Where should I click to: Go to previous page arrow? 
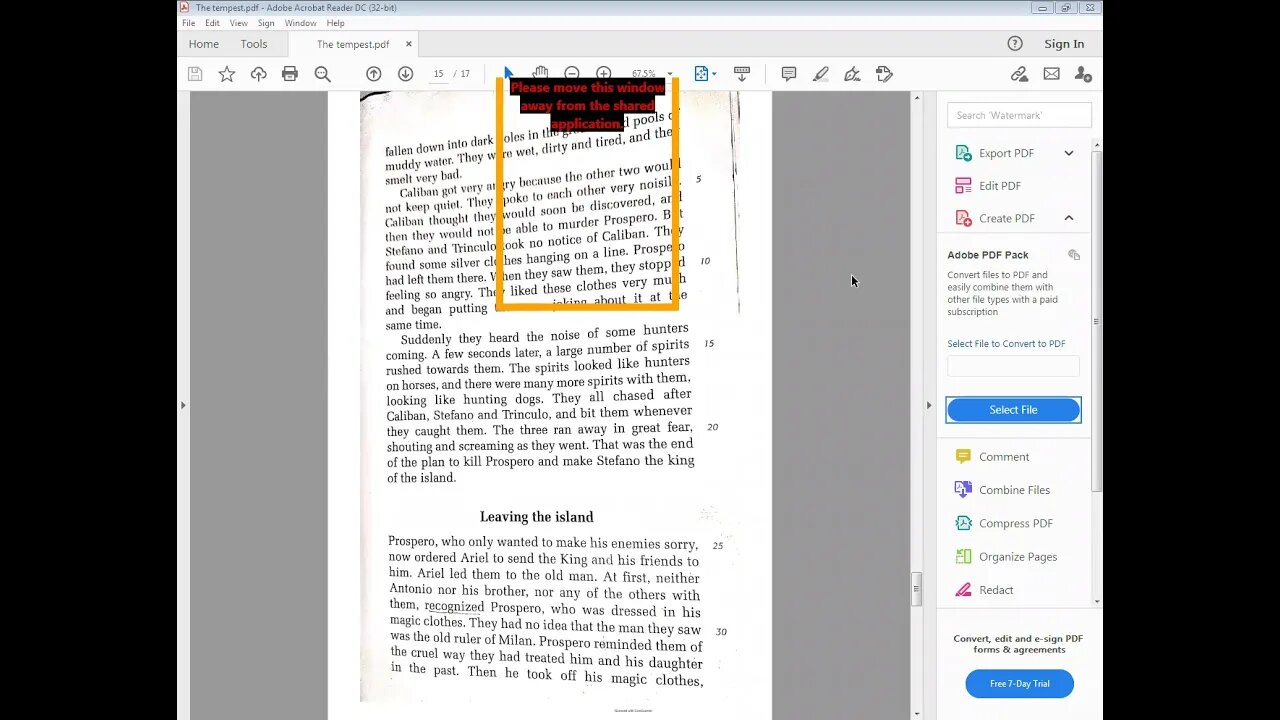374,74
